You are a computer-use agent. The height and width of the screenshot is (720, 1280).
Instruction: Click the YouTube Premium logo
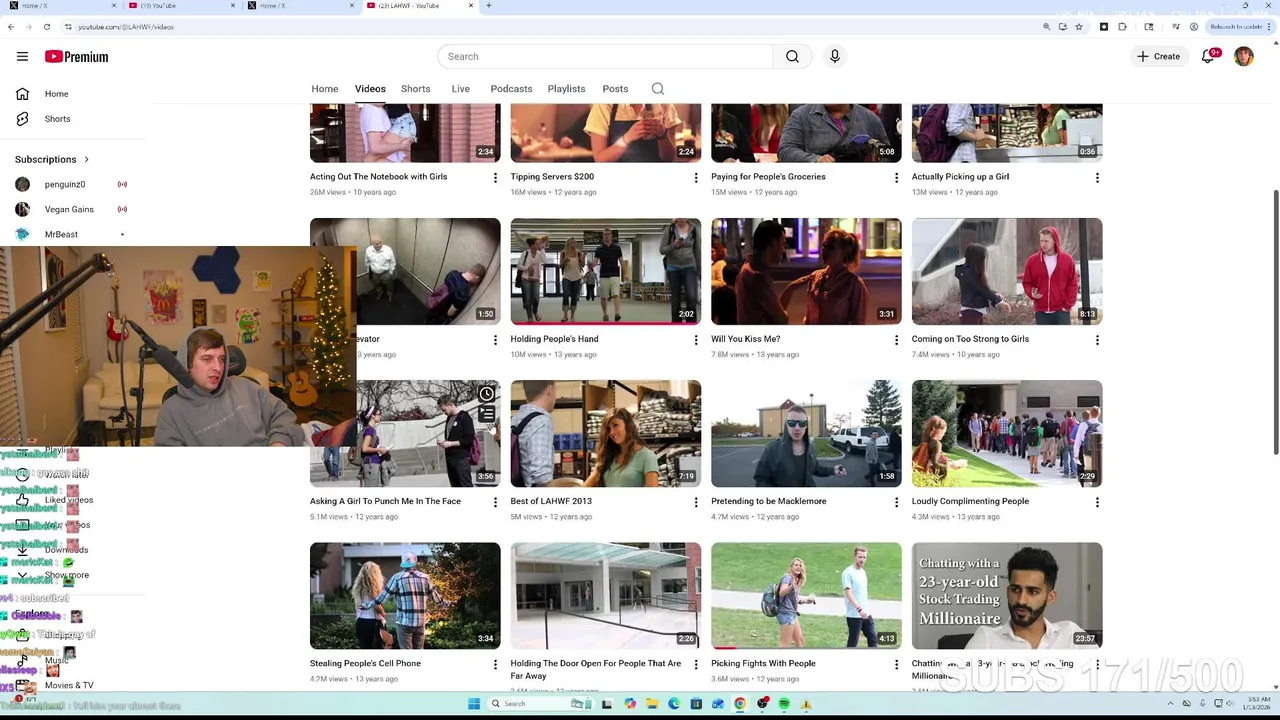pos(76,57)
